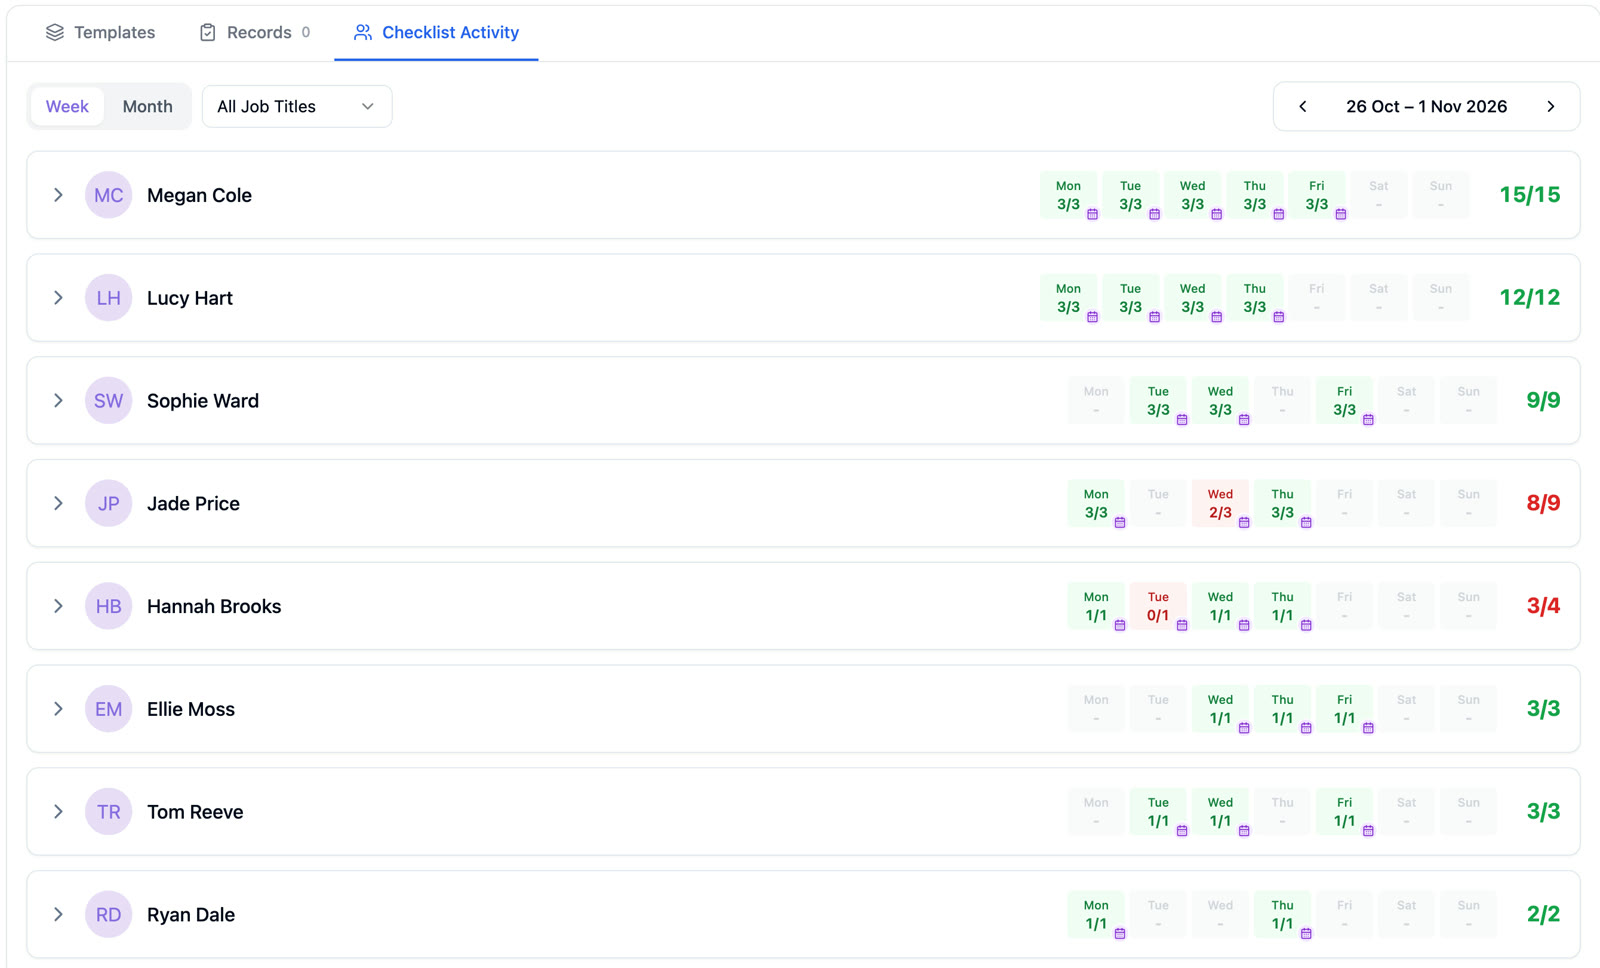Expand Jade Price's row
This screenshot has width=1600, height=968.
[x=58, y=503]
